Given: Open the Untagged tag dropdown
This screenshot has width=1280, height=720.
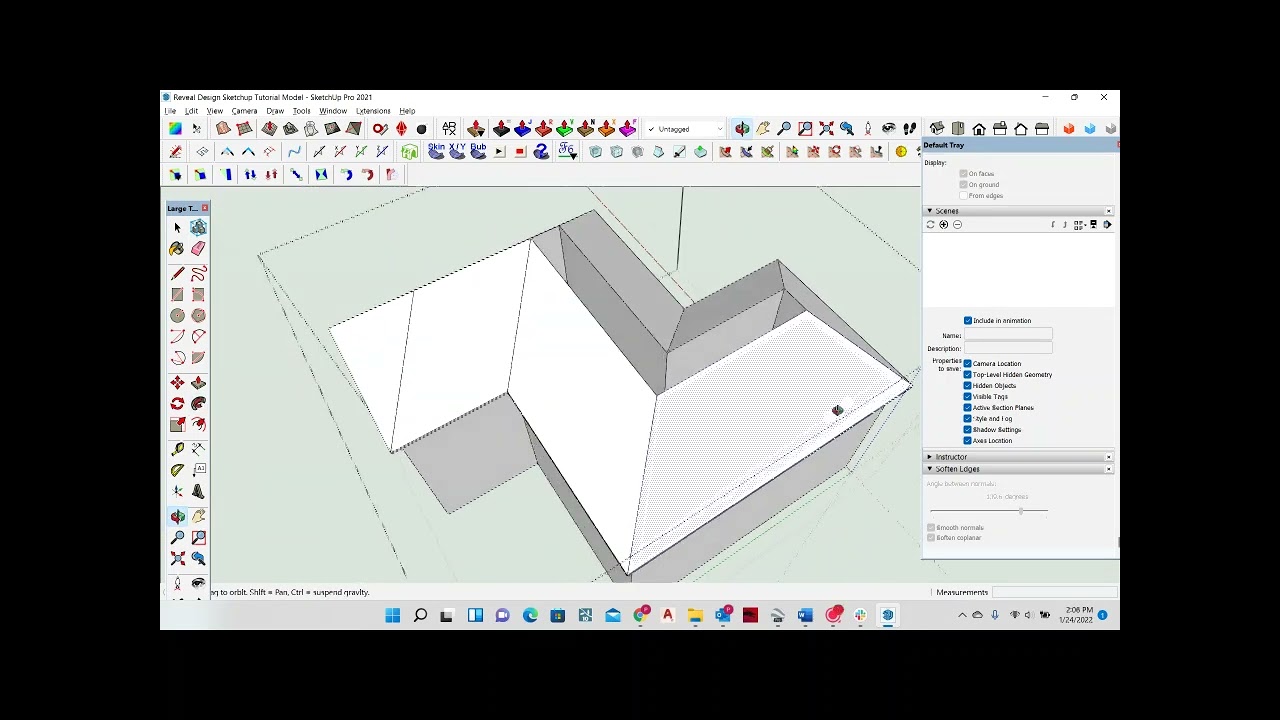Looking at the screenshot, I should pos(685,129).
